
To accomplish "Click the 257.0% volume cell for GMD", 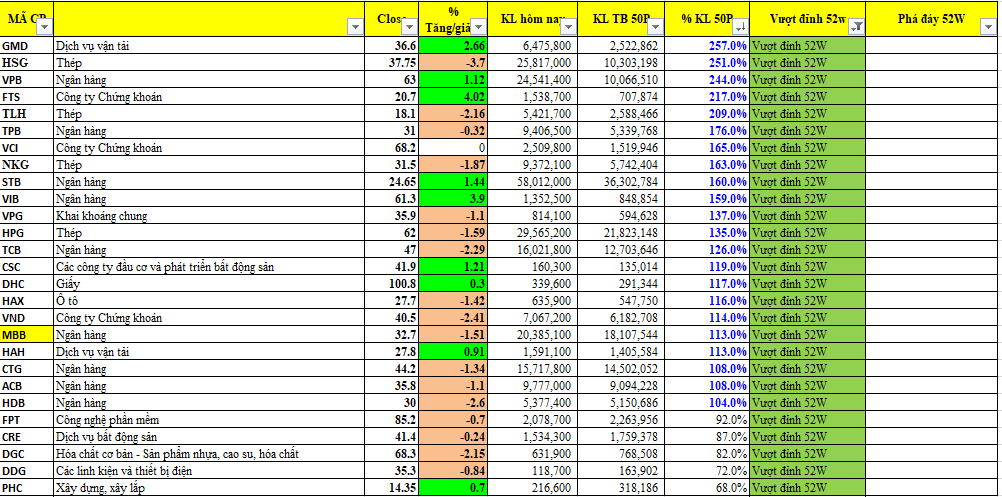I will tap(711, 46).
